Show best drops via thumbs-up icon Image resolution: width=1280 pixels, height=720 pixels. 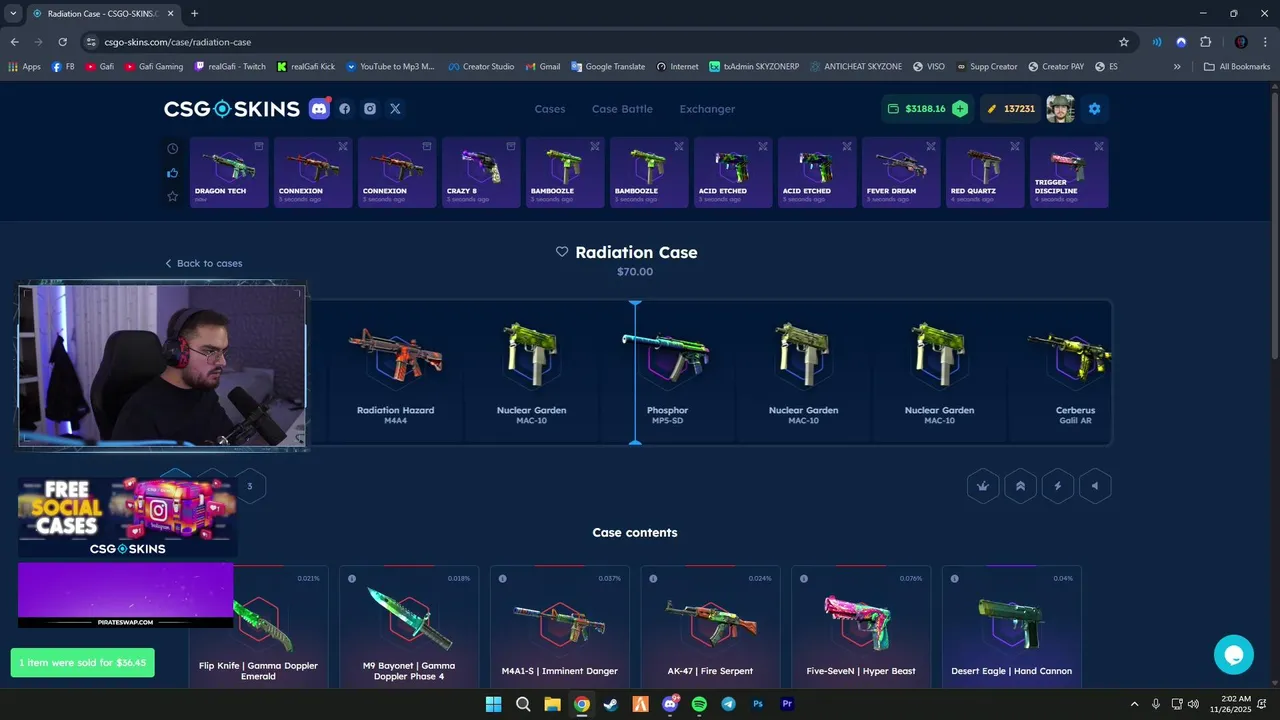point(172,172)
